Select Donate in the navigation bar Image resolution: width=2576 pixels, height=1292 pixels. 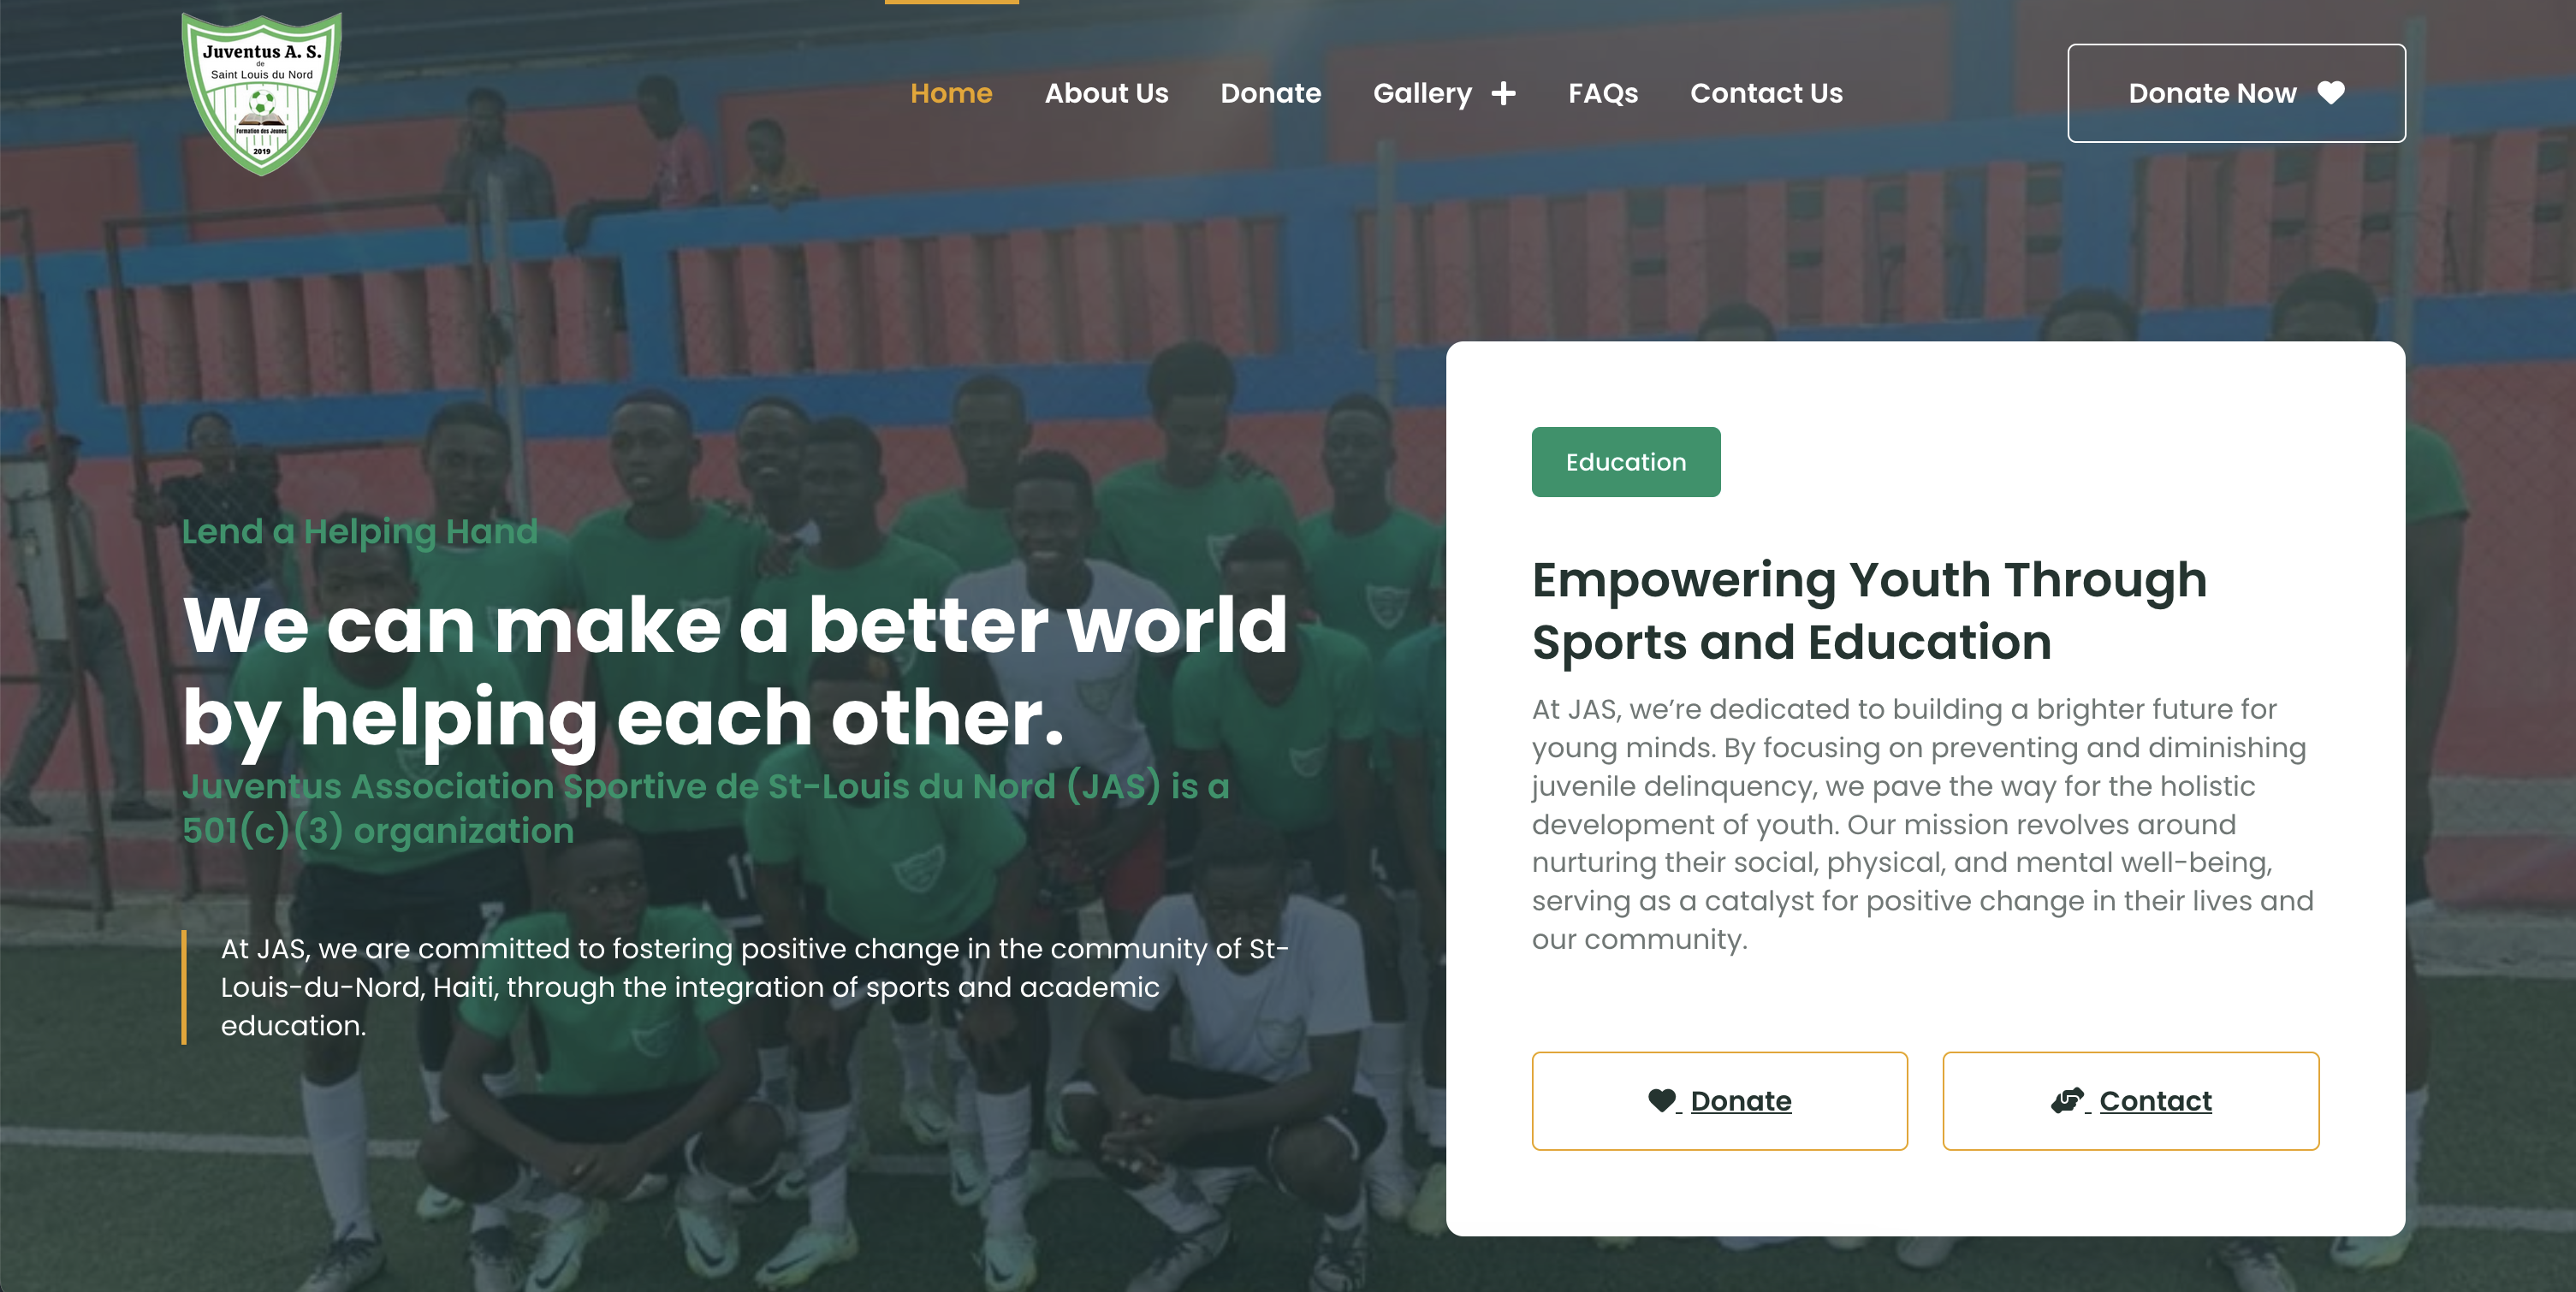(1270, 93)
